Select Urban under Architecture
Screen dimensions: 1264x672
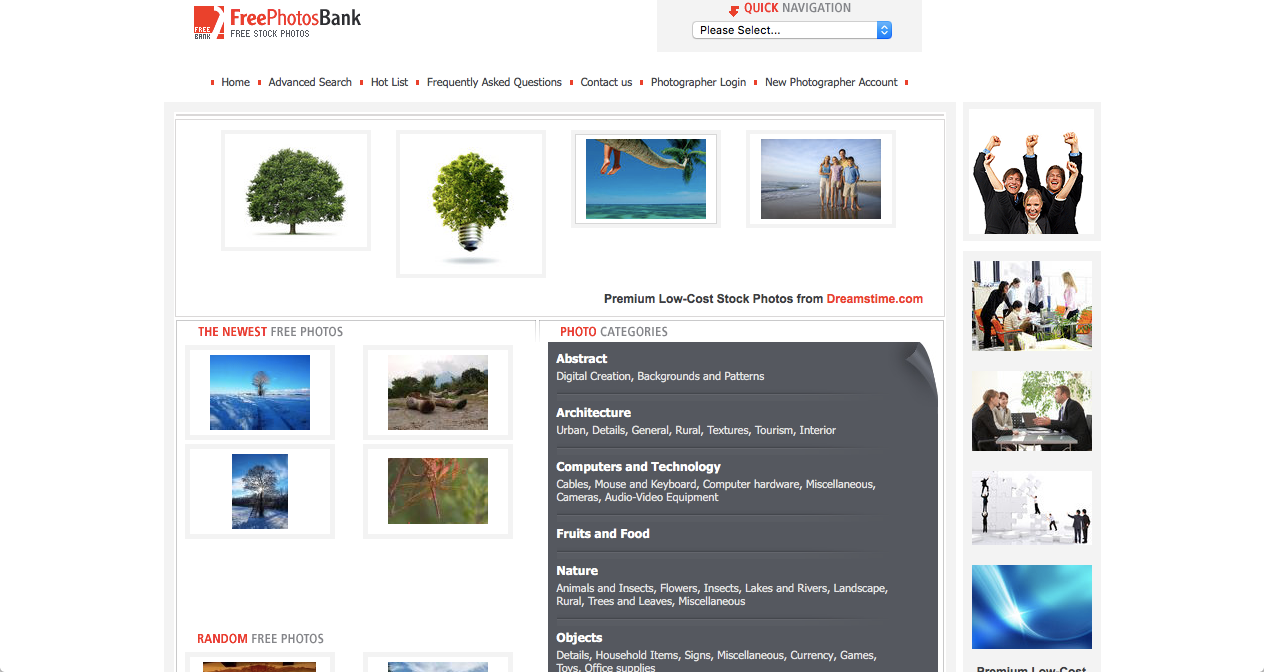(571, 430)
